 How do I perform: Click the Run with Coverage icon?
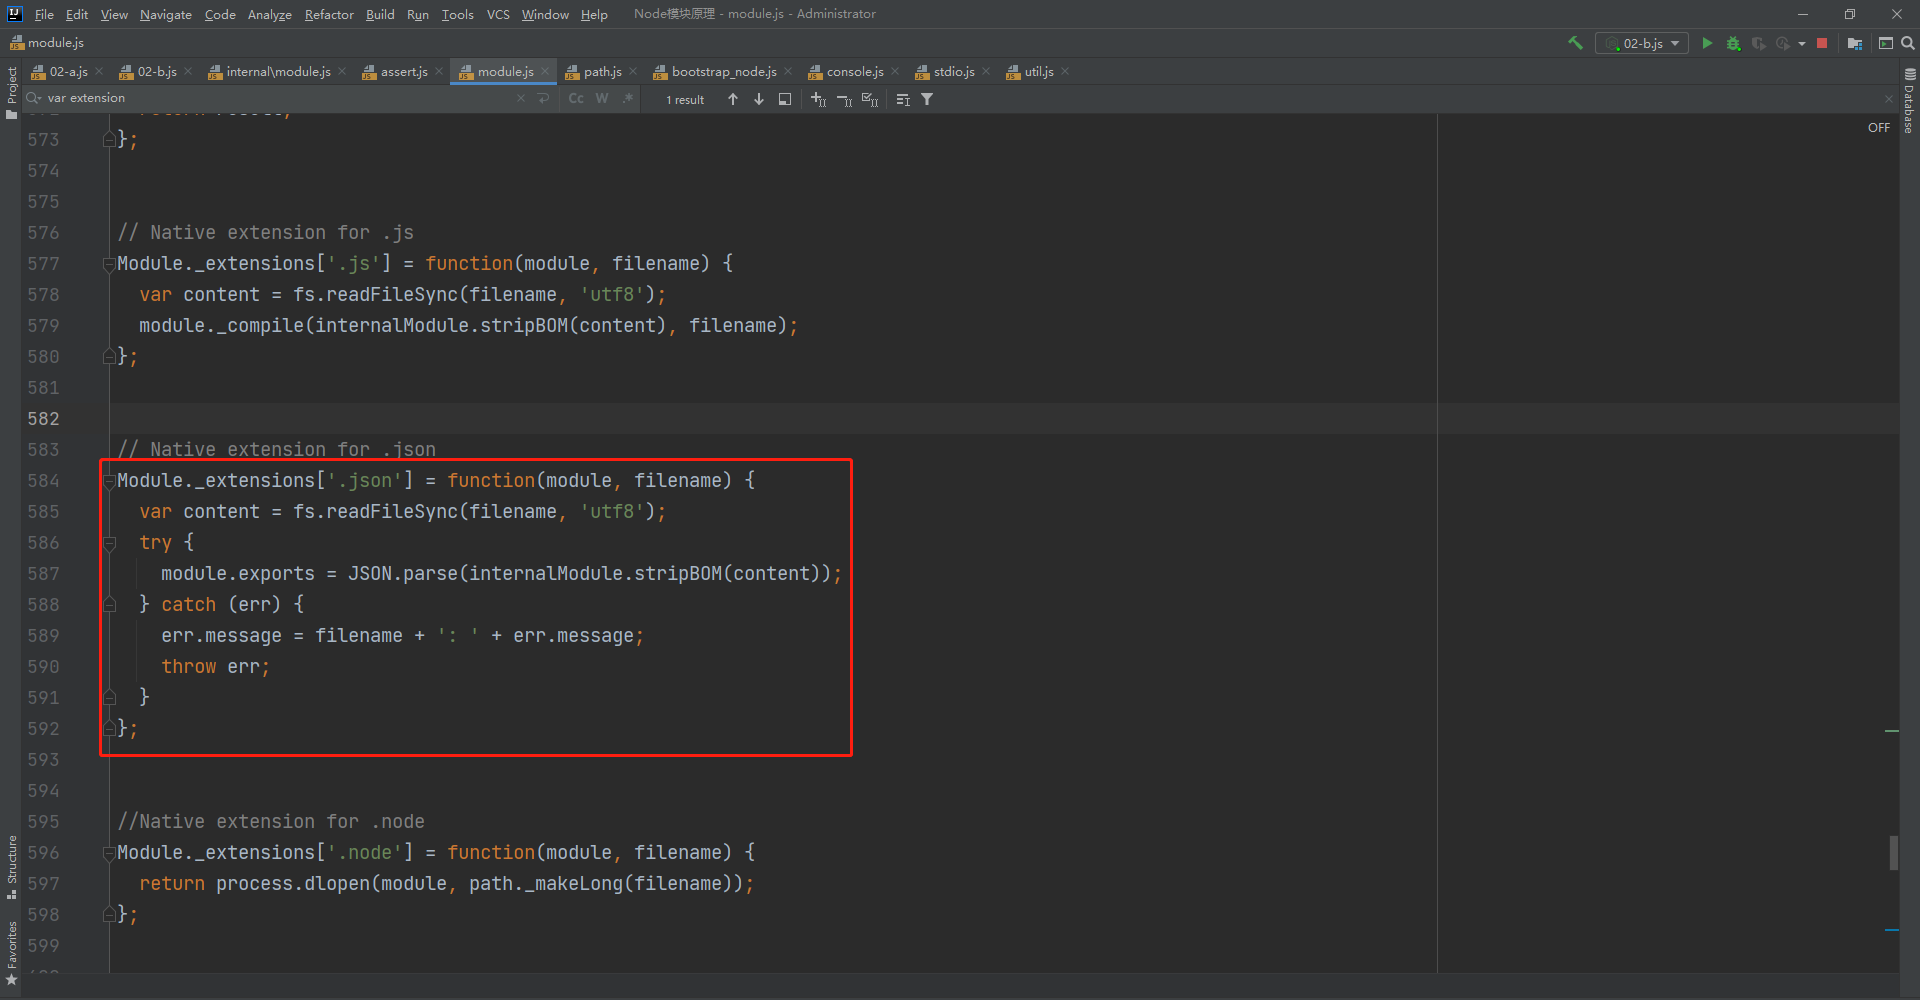coord(1758,43)
